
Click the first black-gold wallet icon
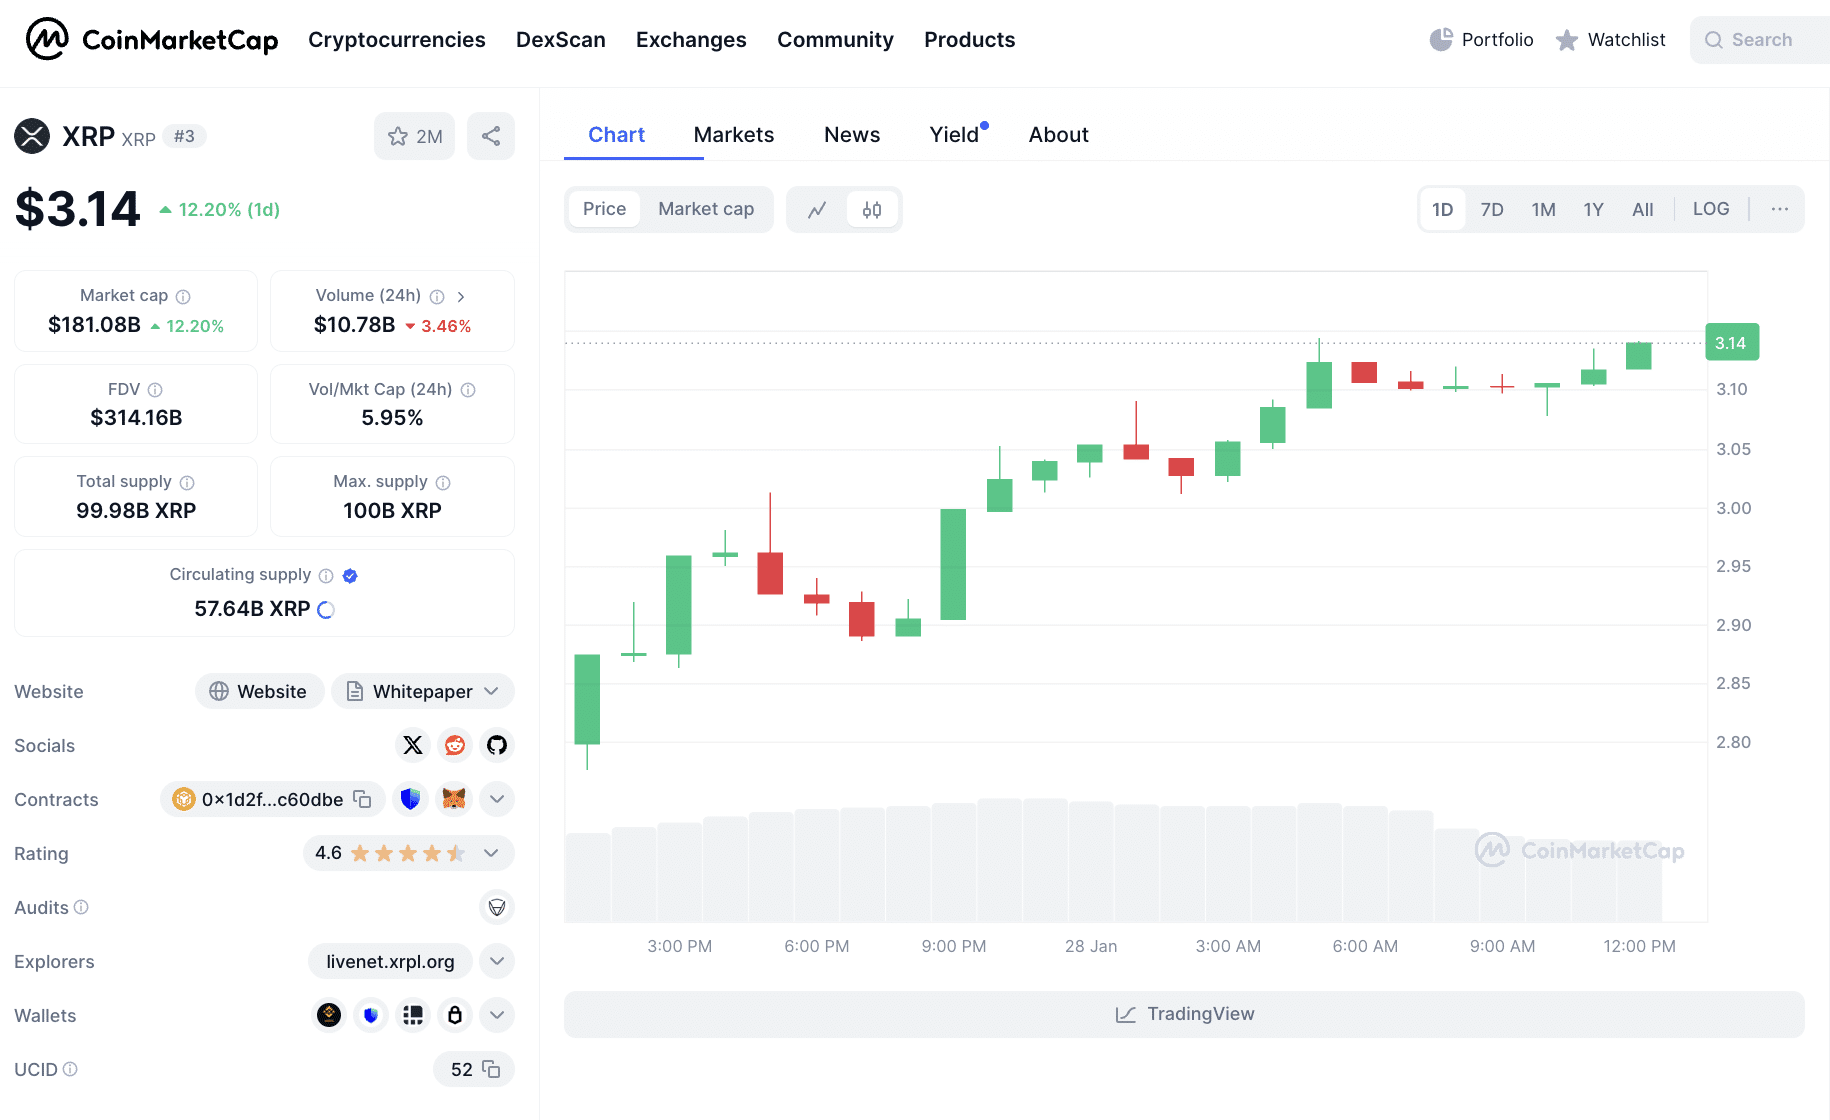[x=329, y=1015]
